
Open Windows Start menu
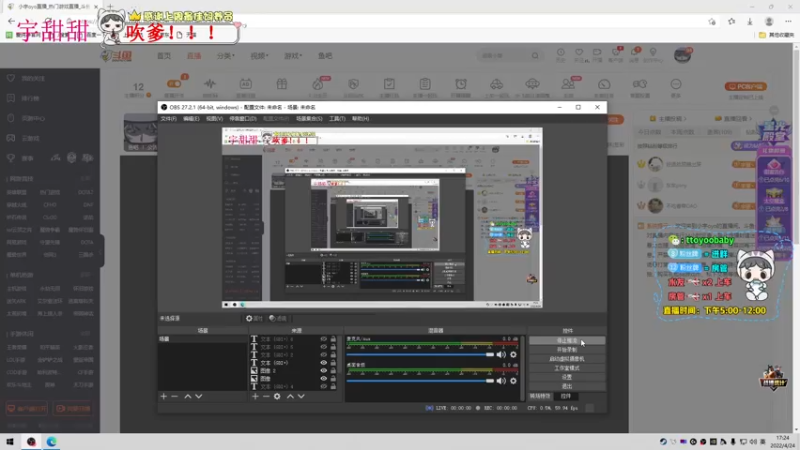10,442
